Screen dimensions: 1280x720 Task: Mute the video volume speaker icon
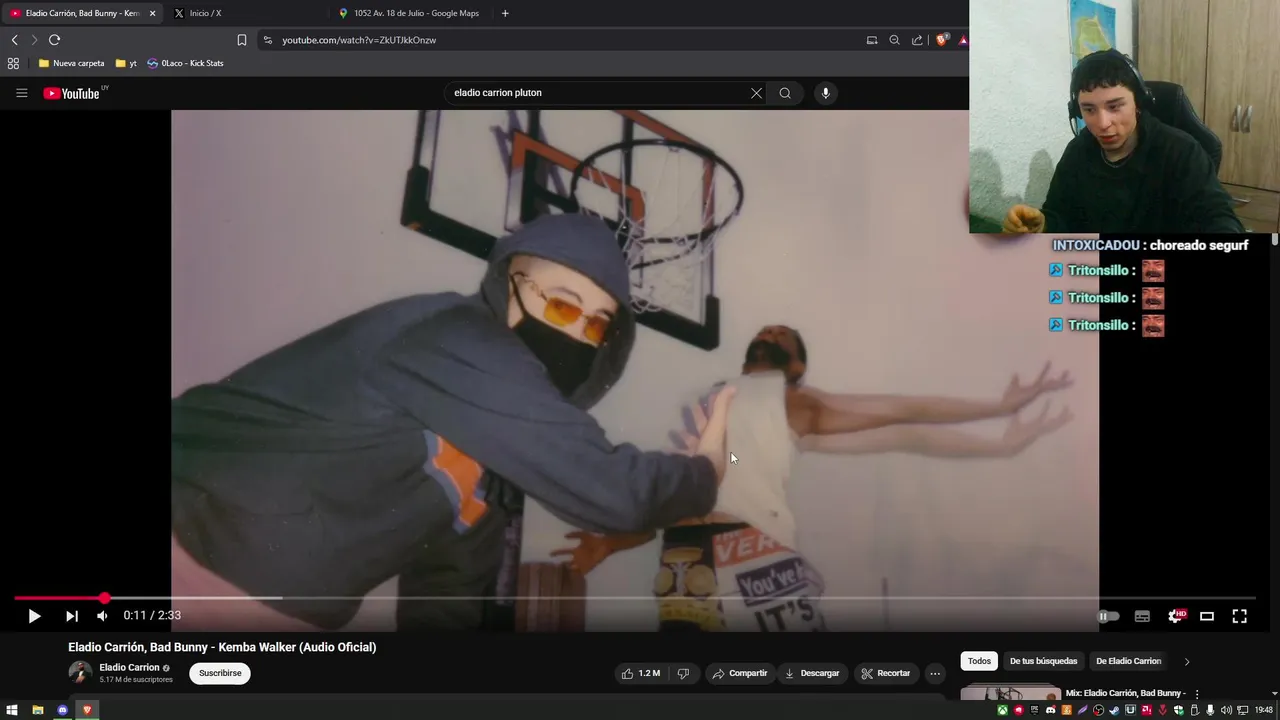101,616
